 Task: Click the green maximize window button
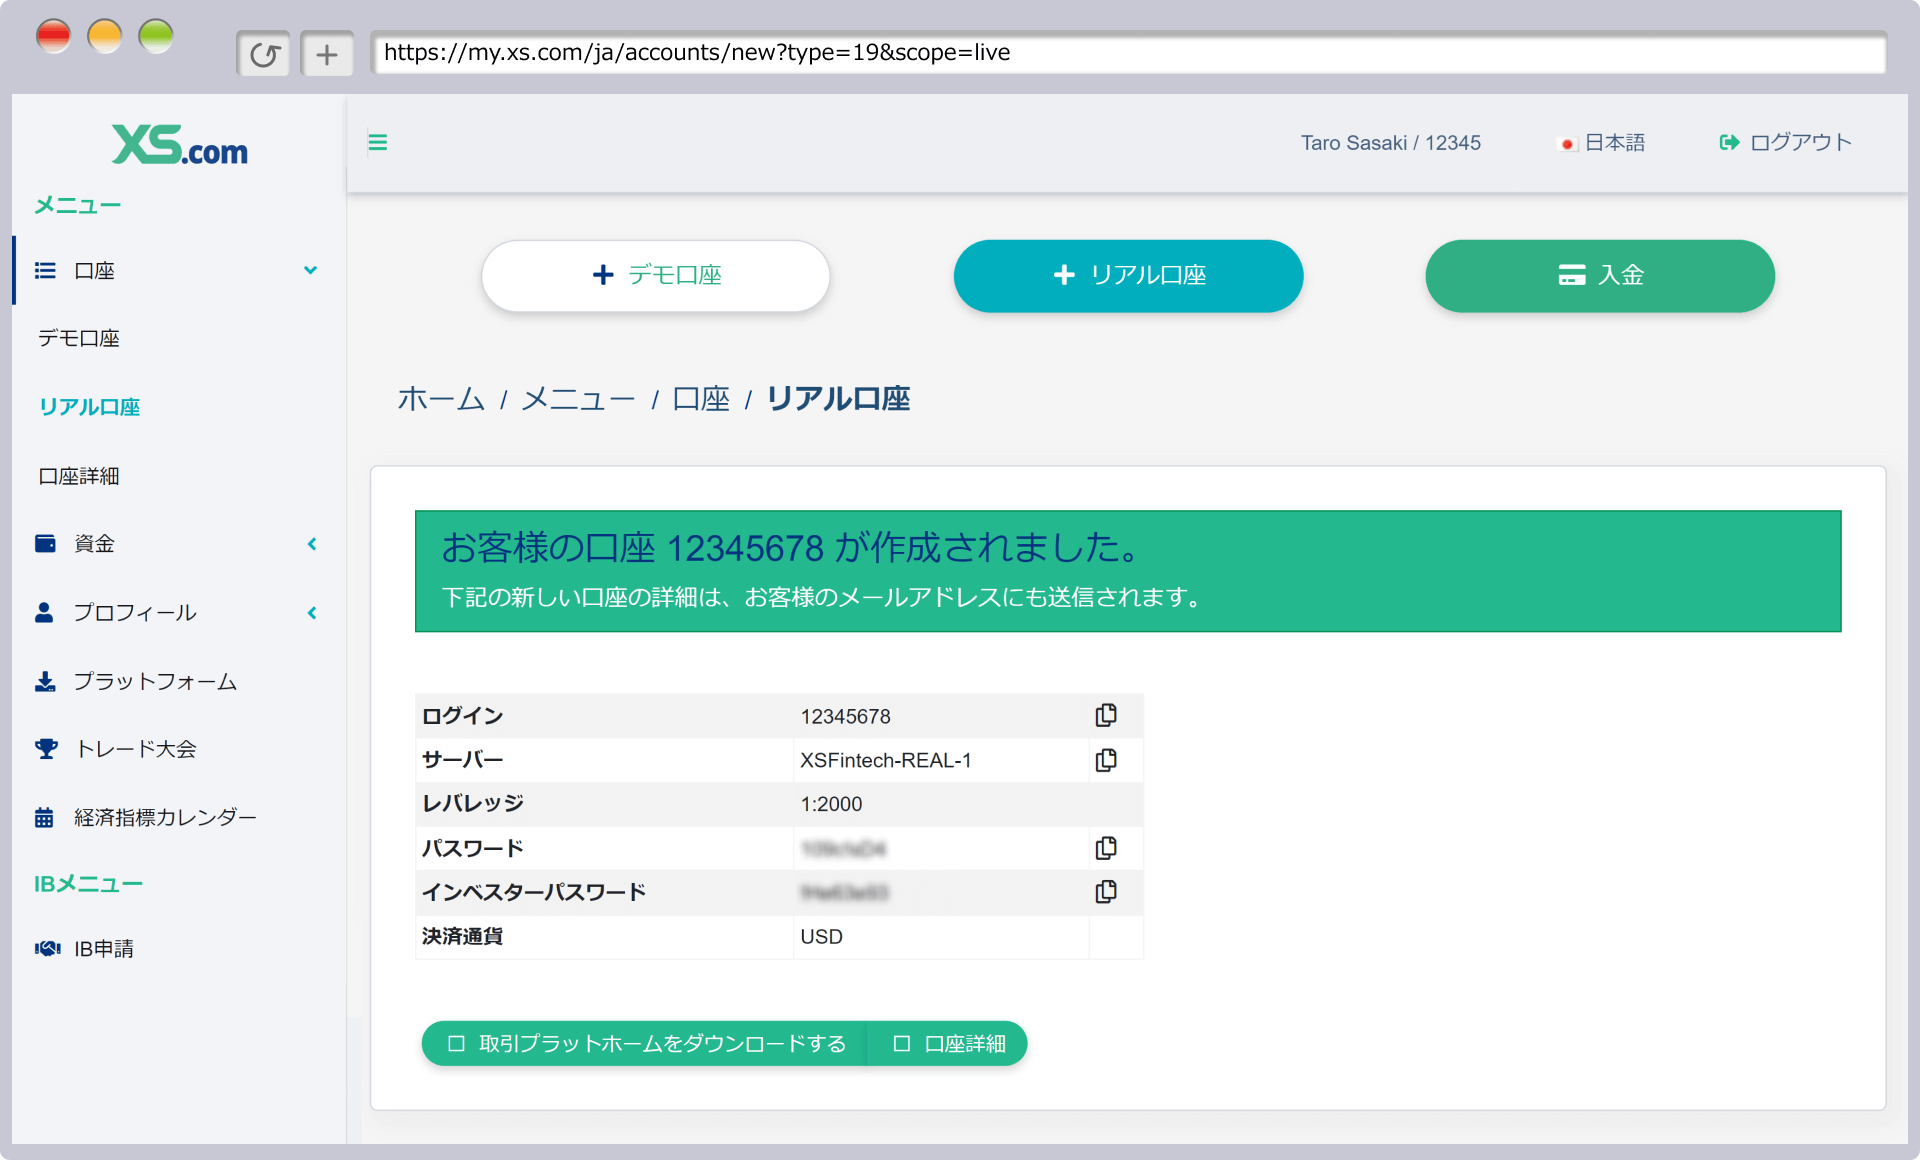[156, 36]
